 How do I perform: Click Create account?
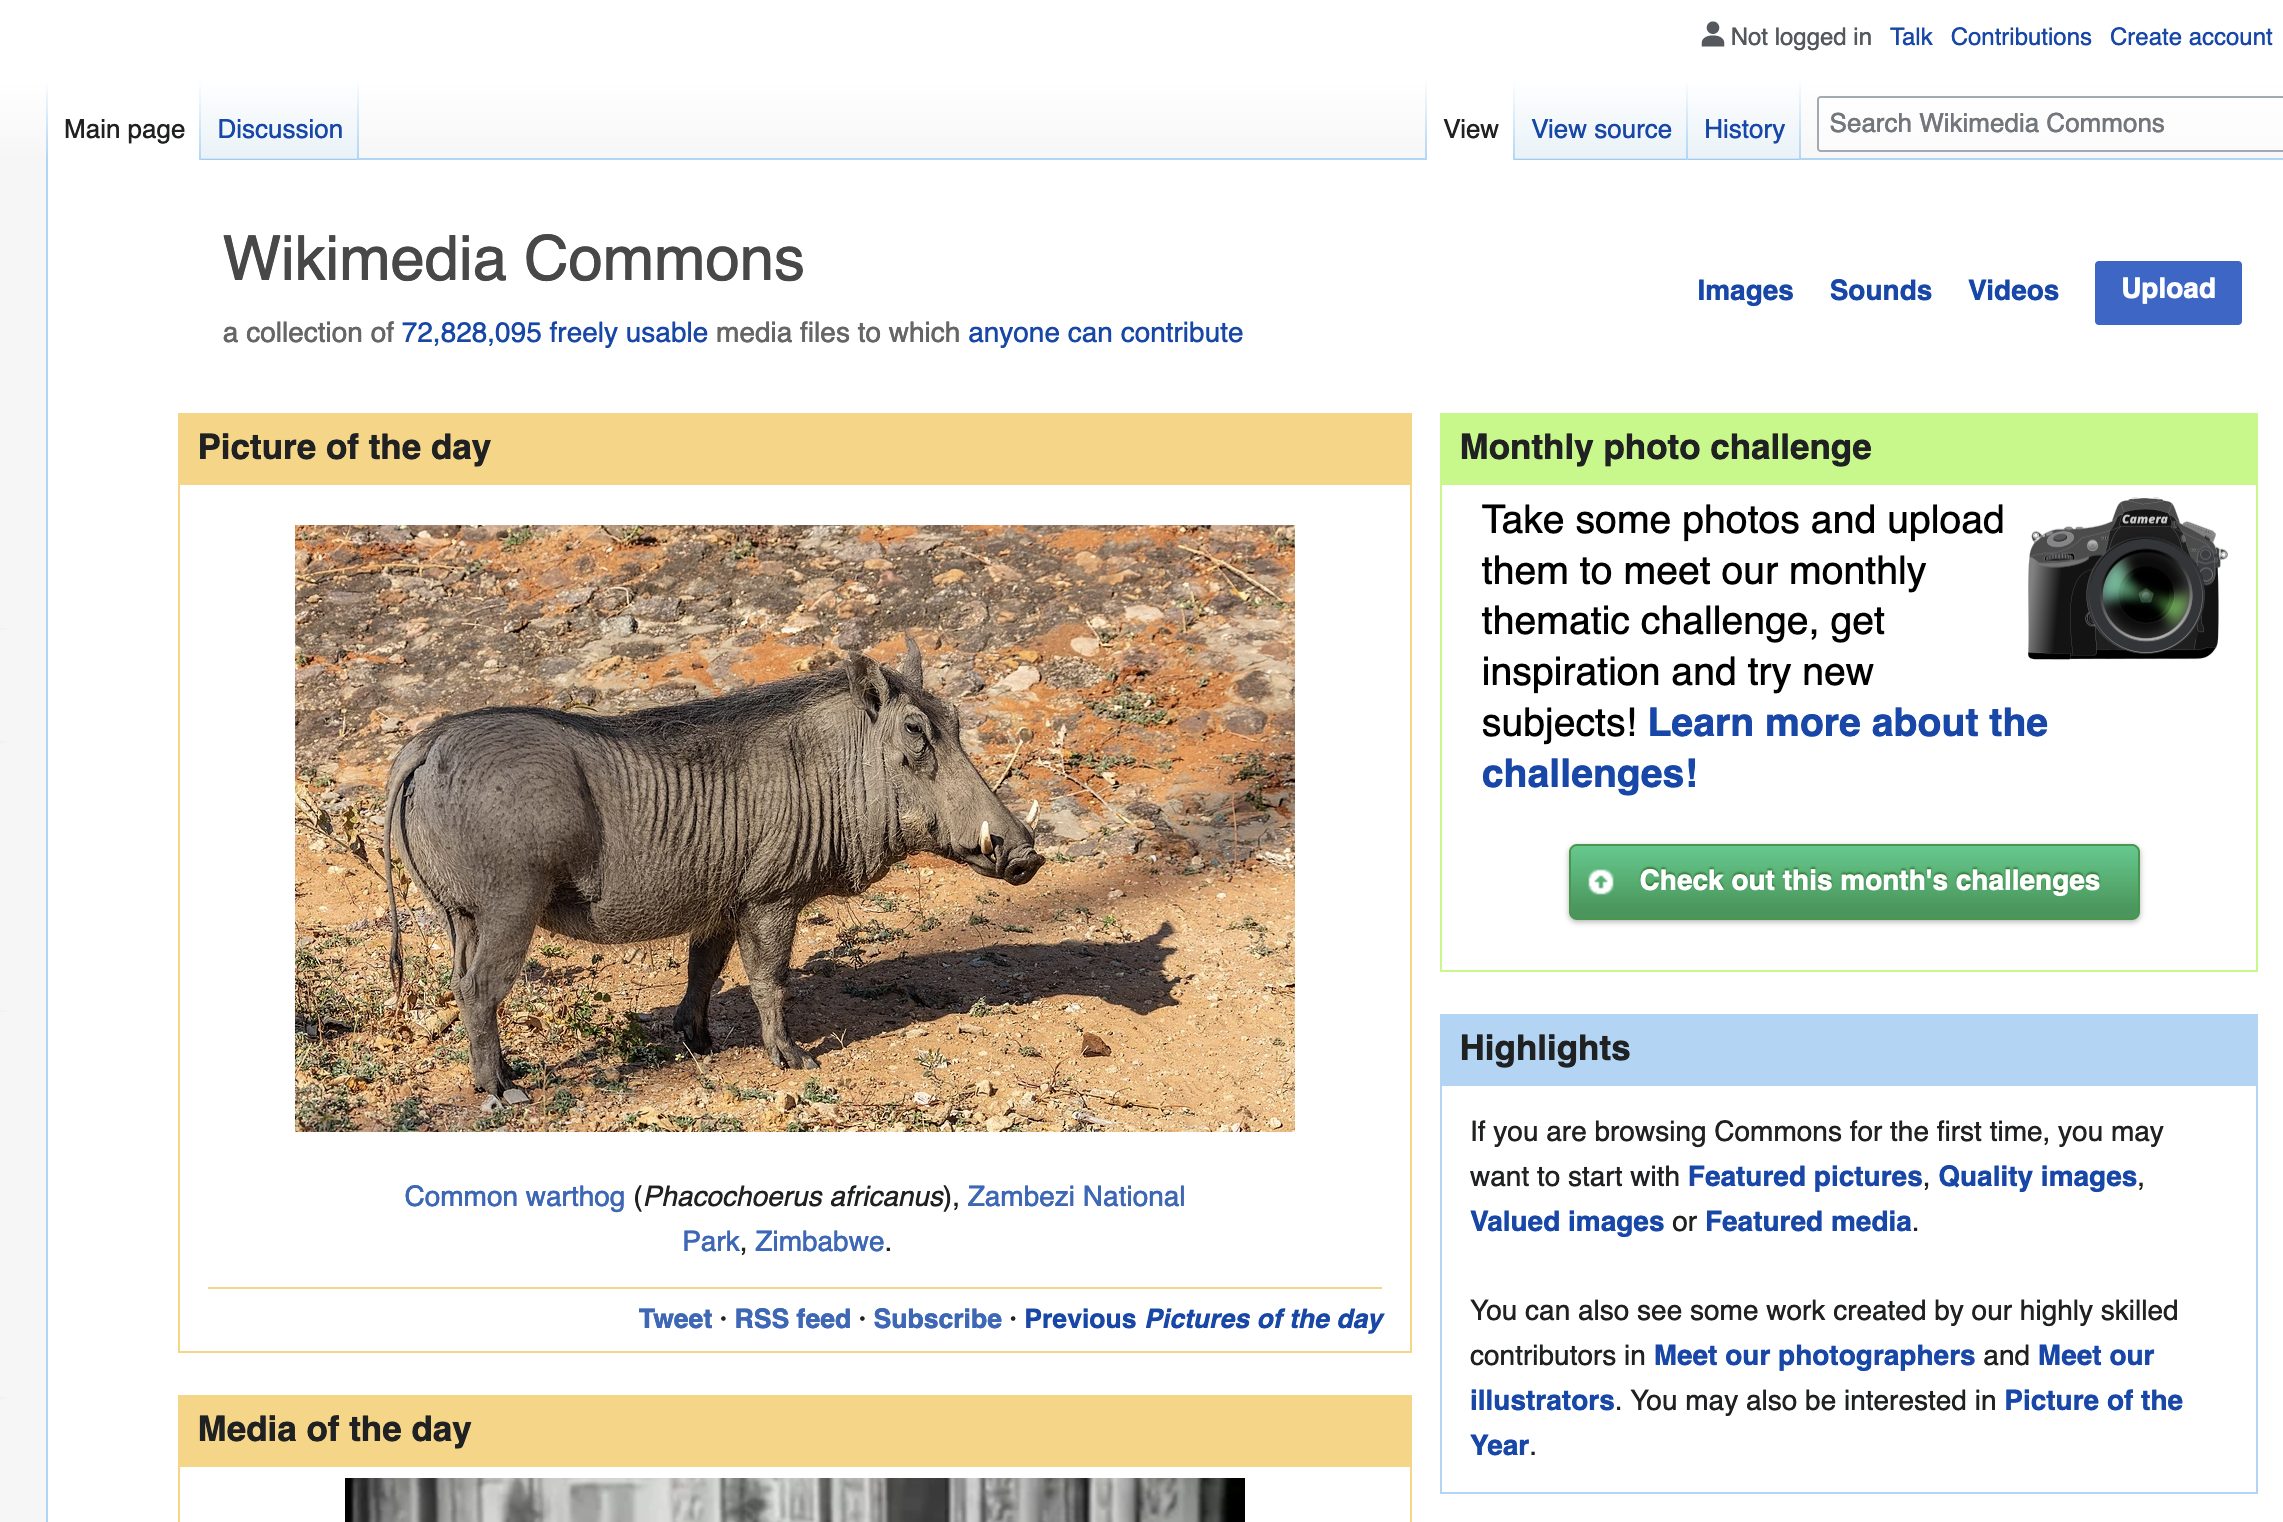pyautogui.click(x=2190, y=37)
